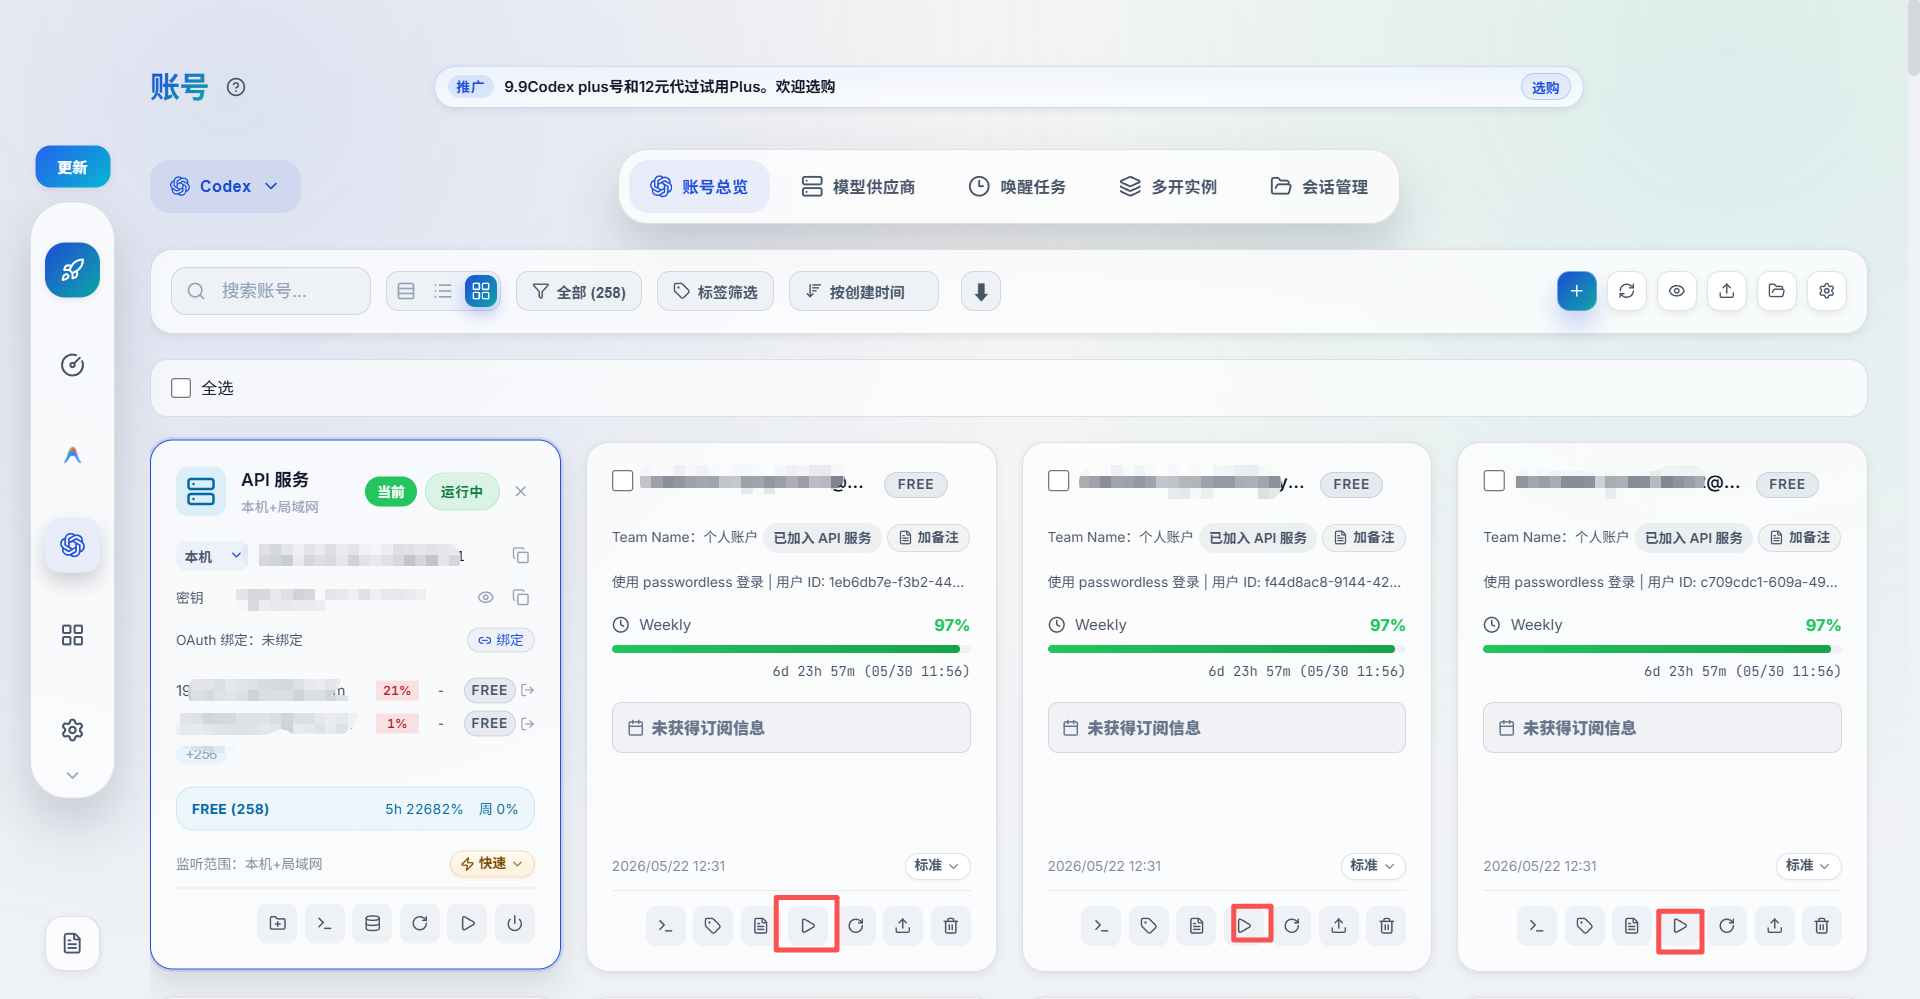Click play icon on API 服务 card
Viewport: 1920px width, 999px height.
pyautogui.click(x=467, y=923)
